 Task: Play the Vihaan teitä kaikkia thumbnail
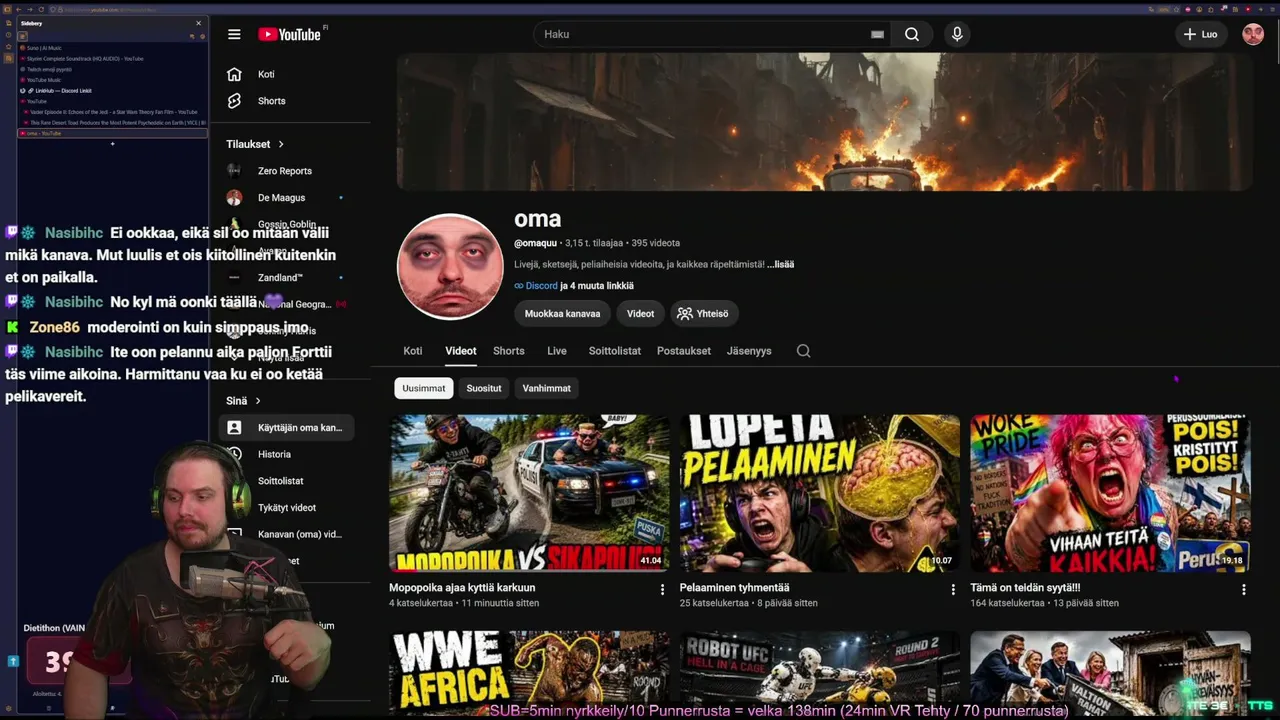[x=1110, y=493]
